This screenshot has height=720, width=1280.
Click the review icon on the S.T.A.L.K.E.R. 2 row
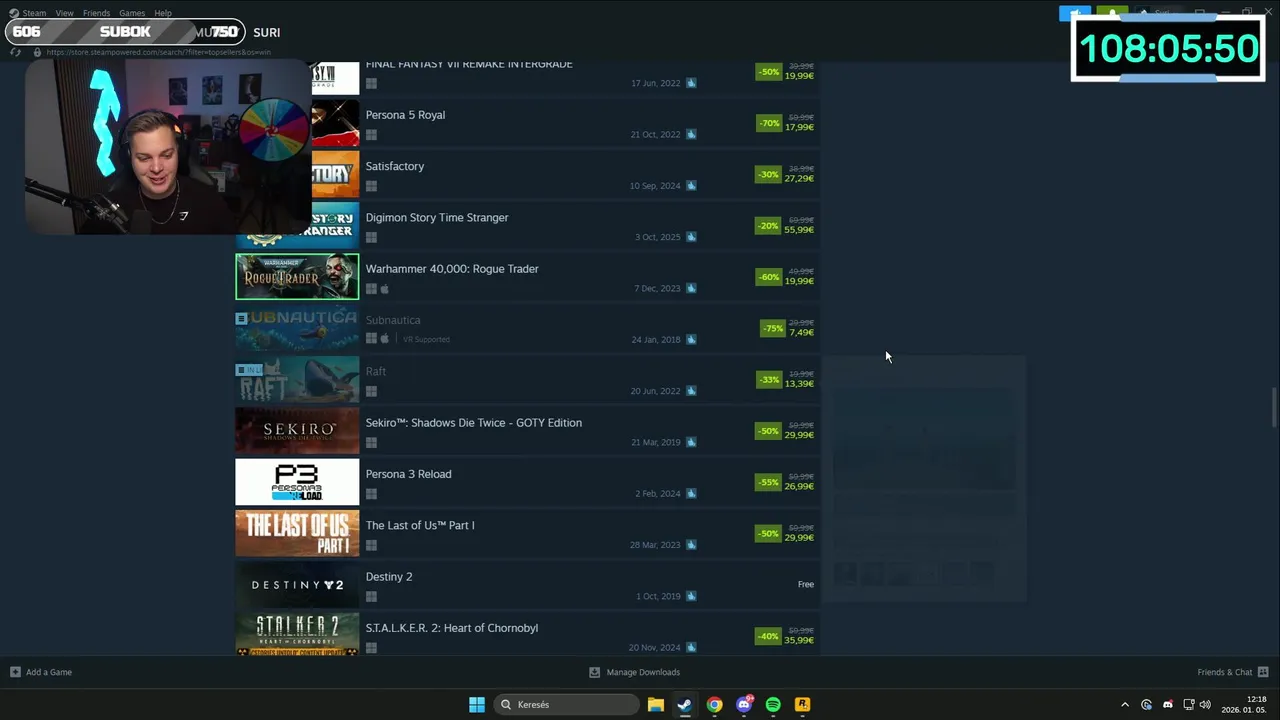[691, 648]
